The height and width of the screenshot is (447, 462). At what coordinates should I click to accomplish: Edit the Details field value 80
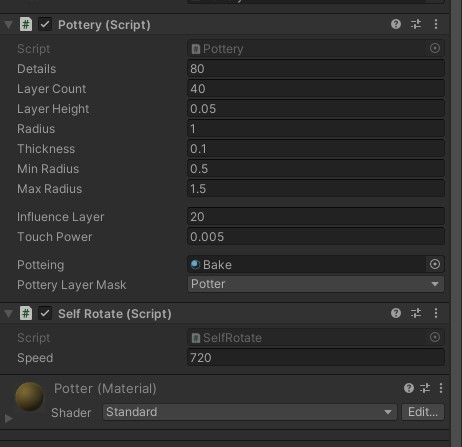tap(316, 69)
